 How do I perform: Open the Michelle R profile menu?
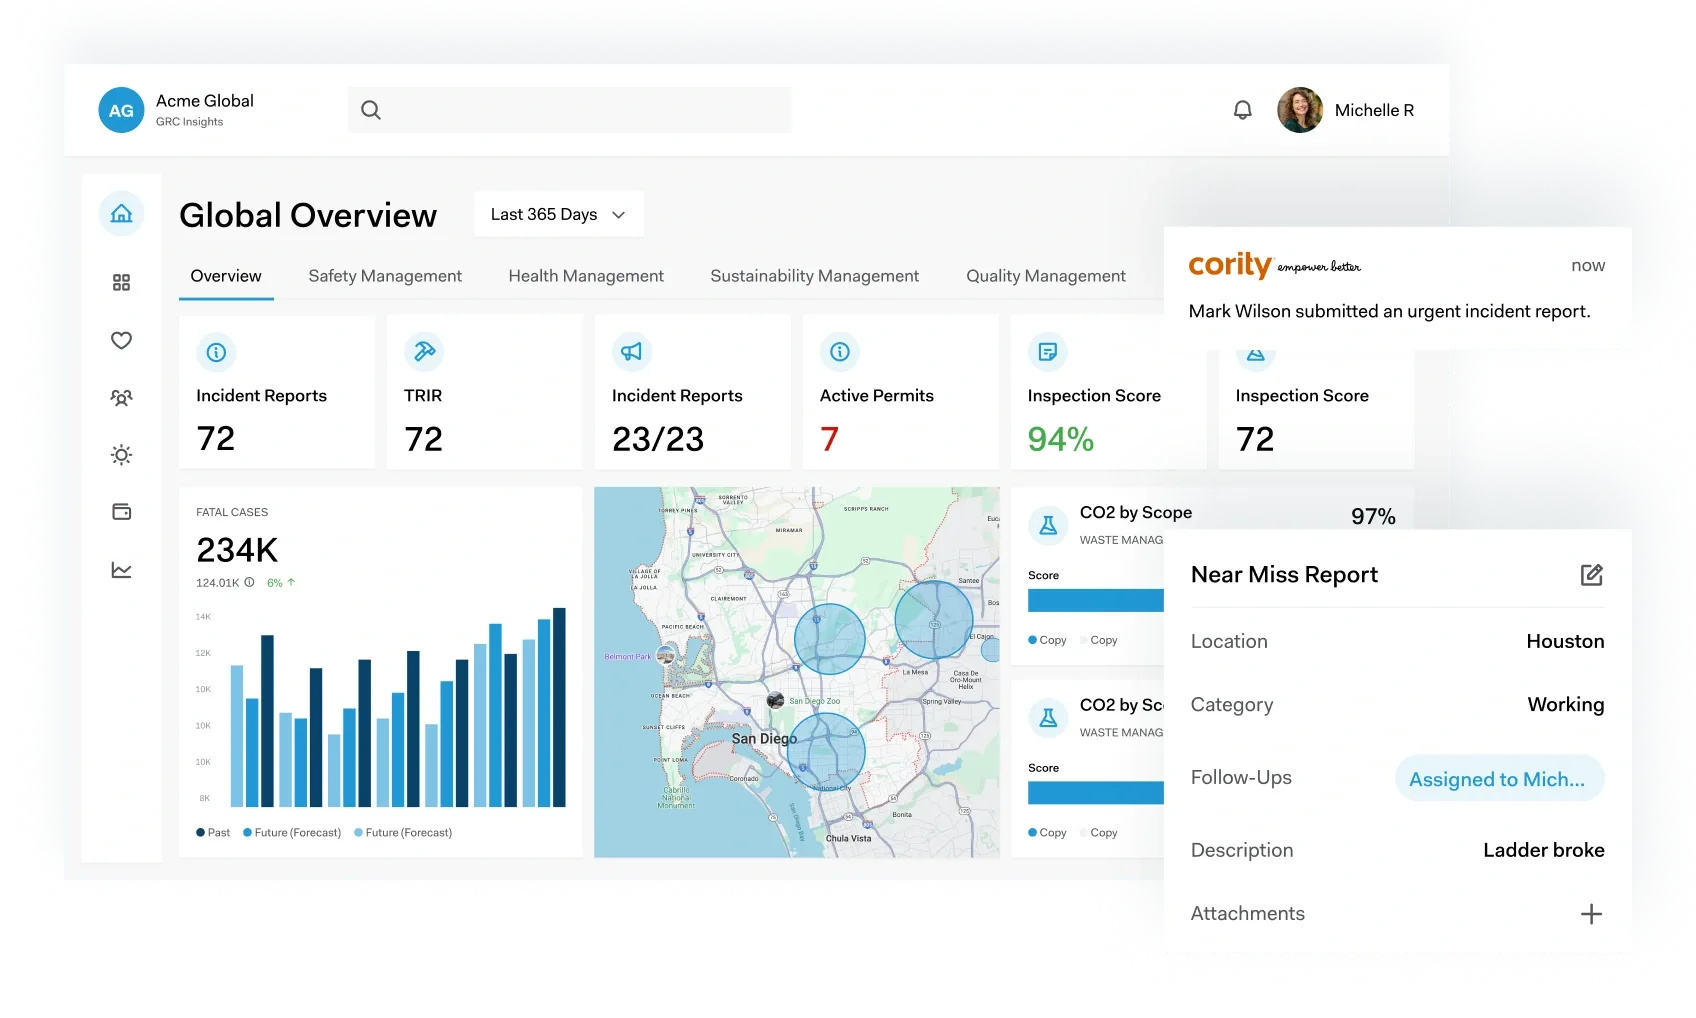(1346, 110)
